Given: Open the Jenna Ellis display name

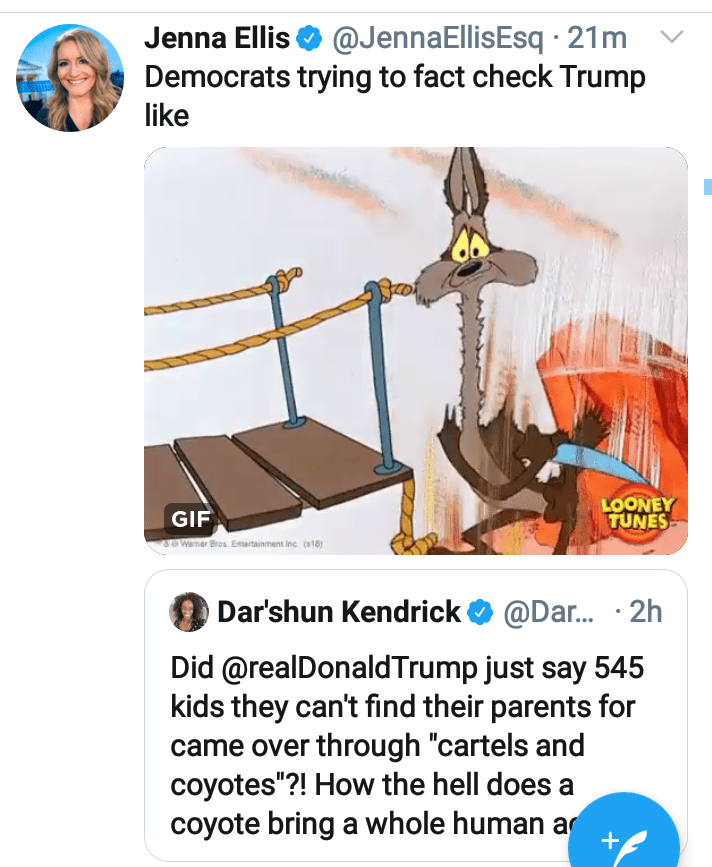Looking at the screenshot, I should [x=217, y=39].
